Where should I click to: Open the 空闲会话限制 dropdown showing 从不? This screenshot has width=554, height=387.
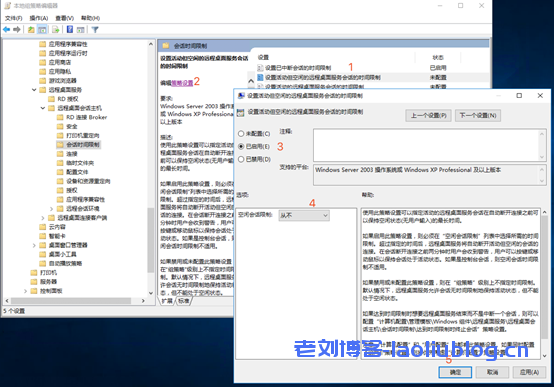click(x=304, y=215)
